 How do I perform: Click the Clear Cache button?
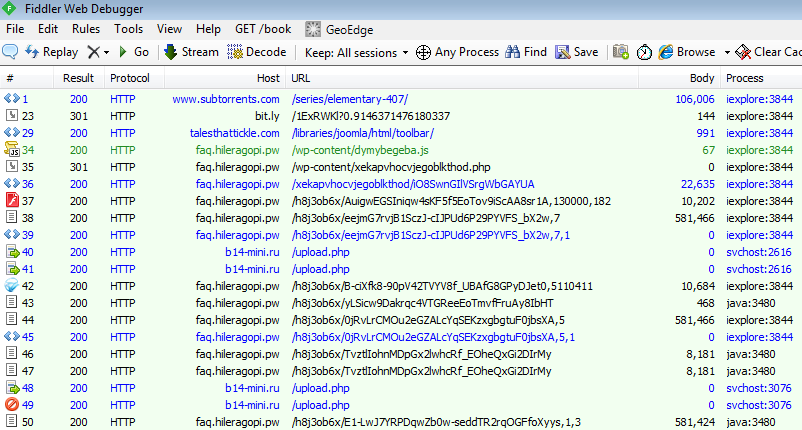tap(768, 52)
